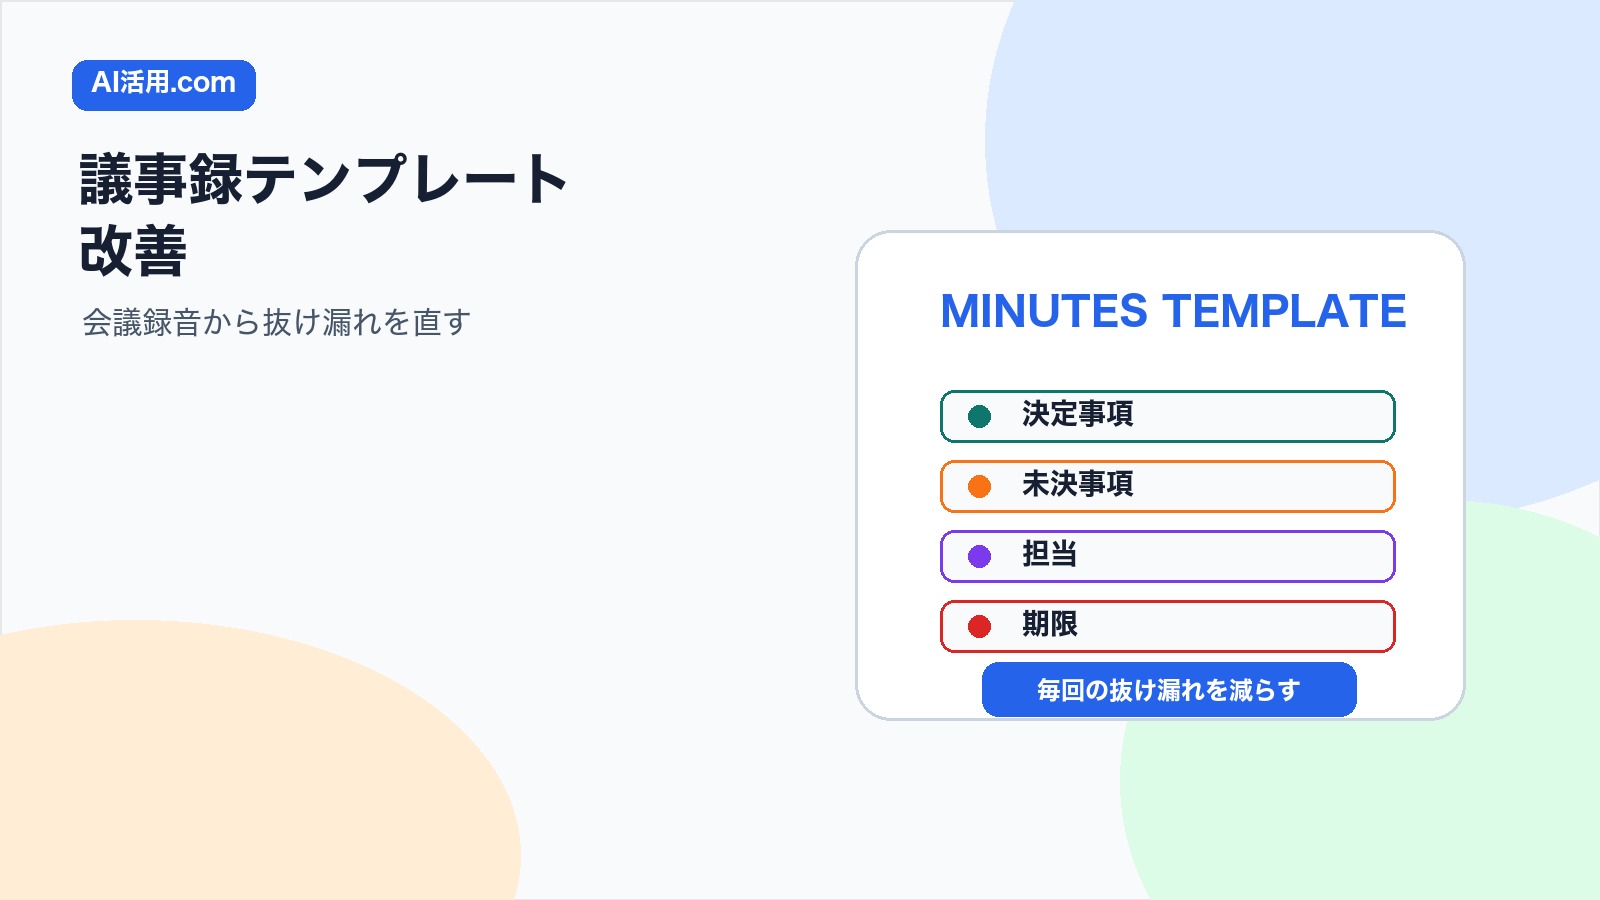Click the 毎回の抜け漏れを減らす button

pos(1169,690)
